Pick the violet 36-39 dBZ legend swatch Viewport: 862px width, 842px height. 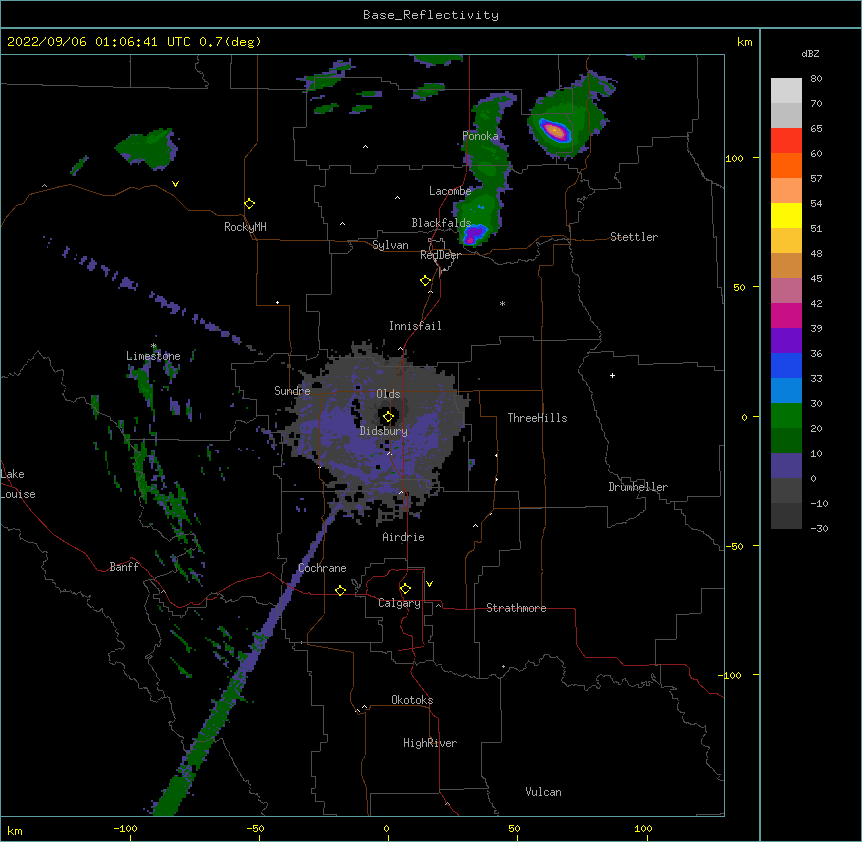(x=786, y=341)
